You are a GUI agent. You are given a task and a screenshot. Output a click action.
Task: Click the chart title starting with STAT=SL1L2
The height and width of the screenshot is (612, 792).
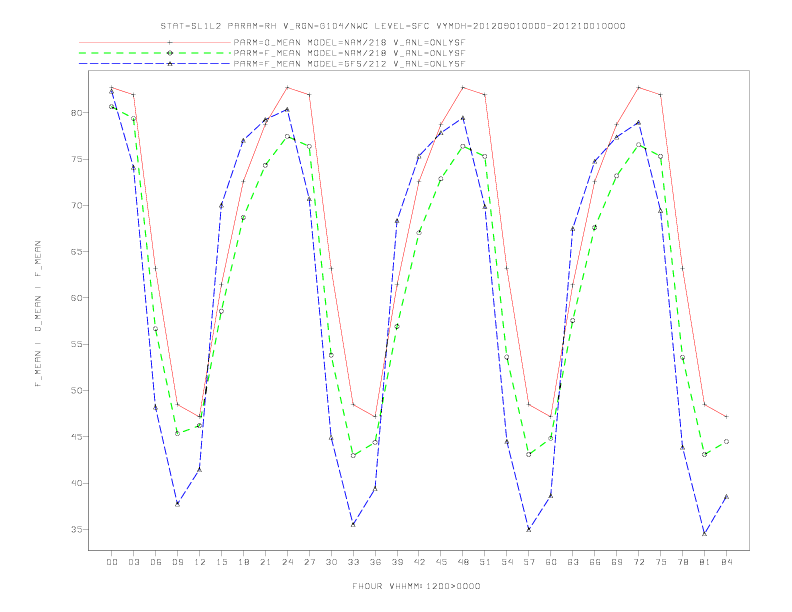tap(392, 26)
